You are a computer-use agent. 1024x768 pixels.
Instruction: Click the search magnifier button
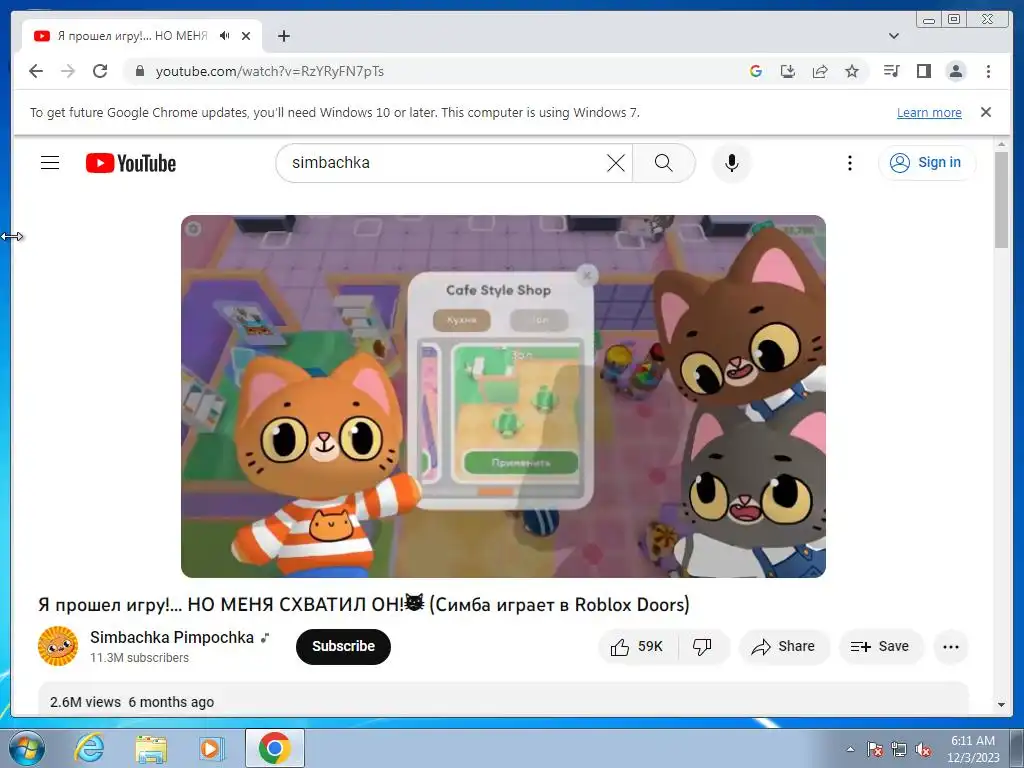[664, 163]
